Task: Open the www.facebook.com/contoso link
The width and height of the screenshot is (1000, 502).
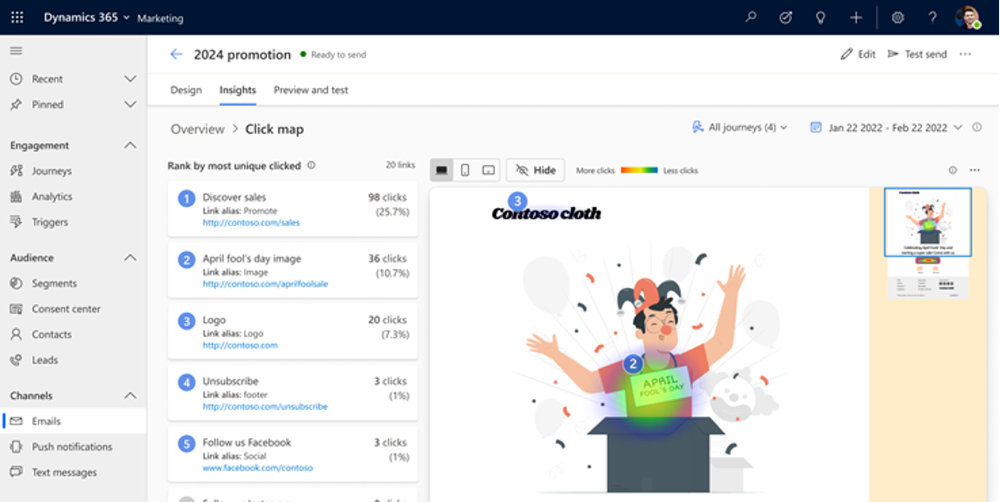Action: (258, 468)
